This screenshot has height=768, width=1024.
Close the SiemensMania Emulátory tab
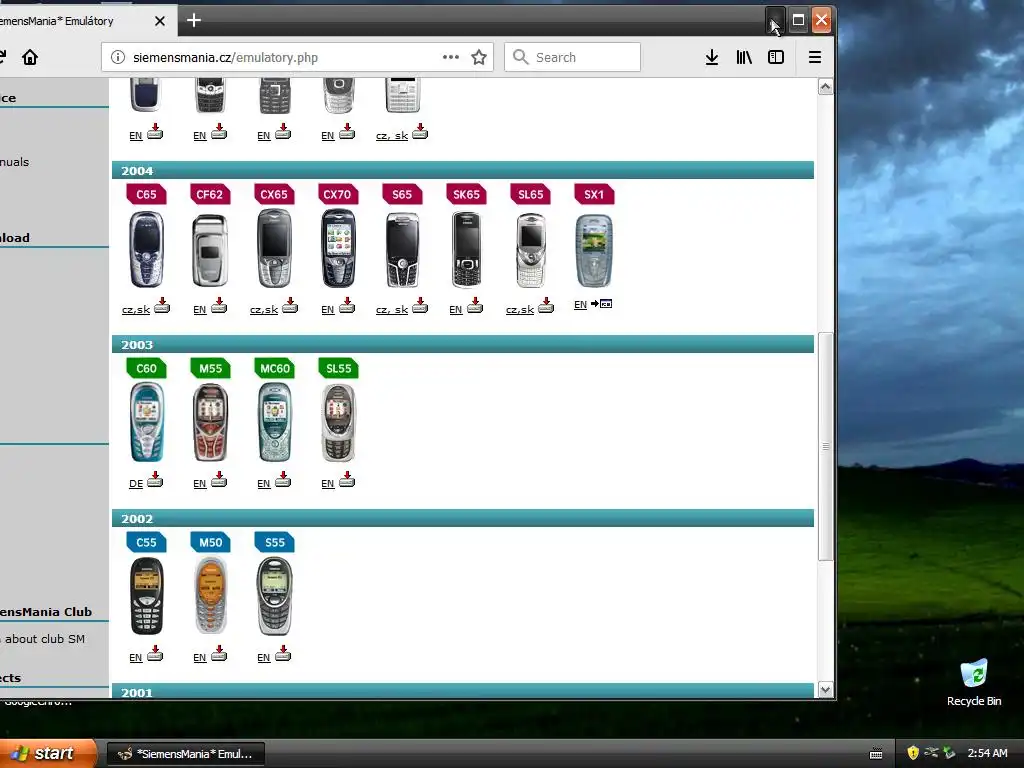[x=160, y=21]
